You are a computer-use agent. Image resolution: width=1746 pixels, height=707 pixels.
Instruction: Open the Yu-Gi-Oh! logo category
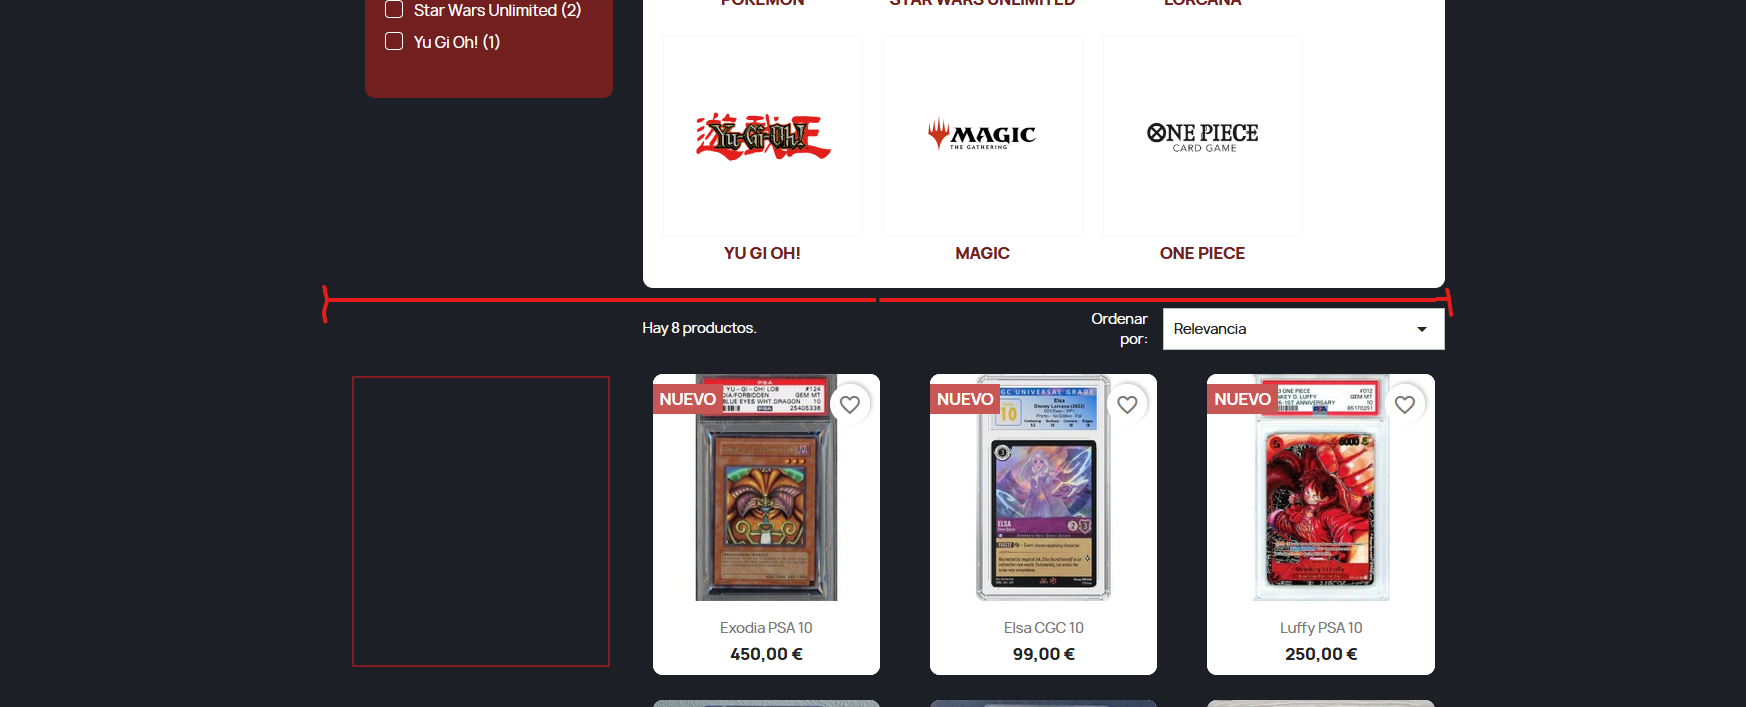tap(763, 136)
